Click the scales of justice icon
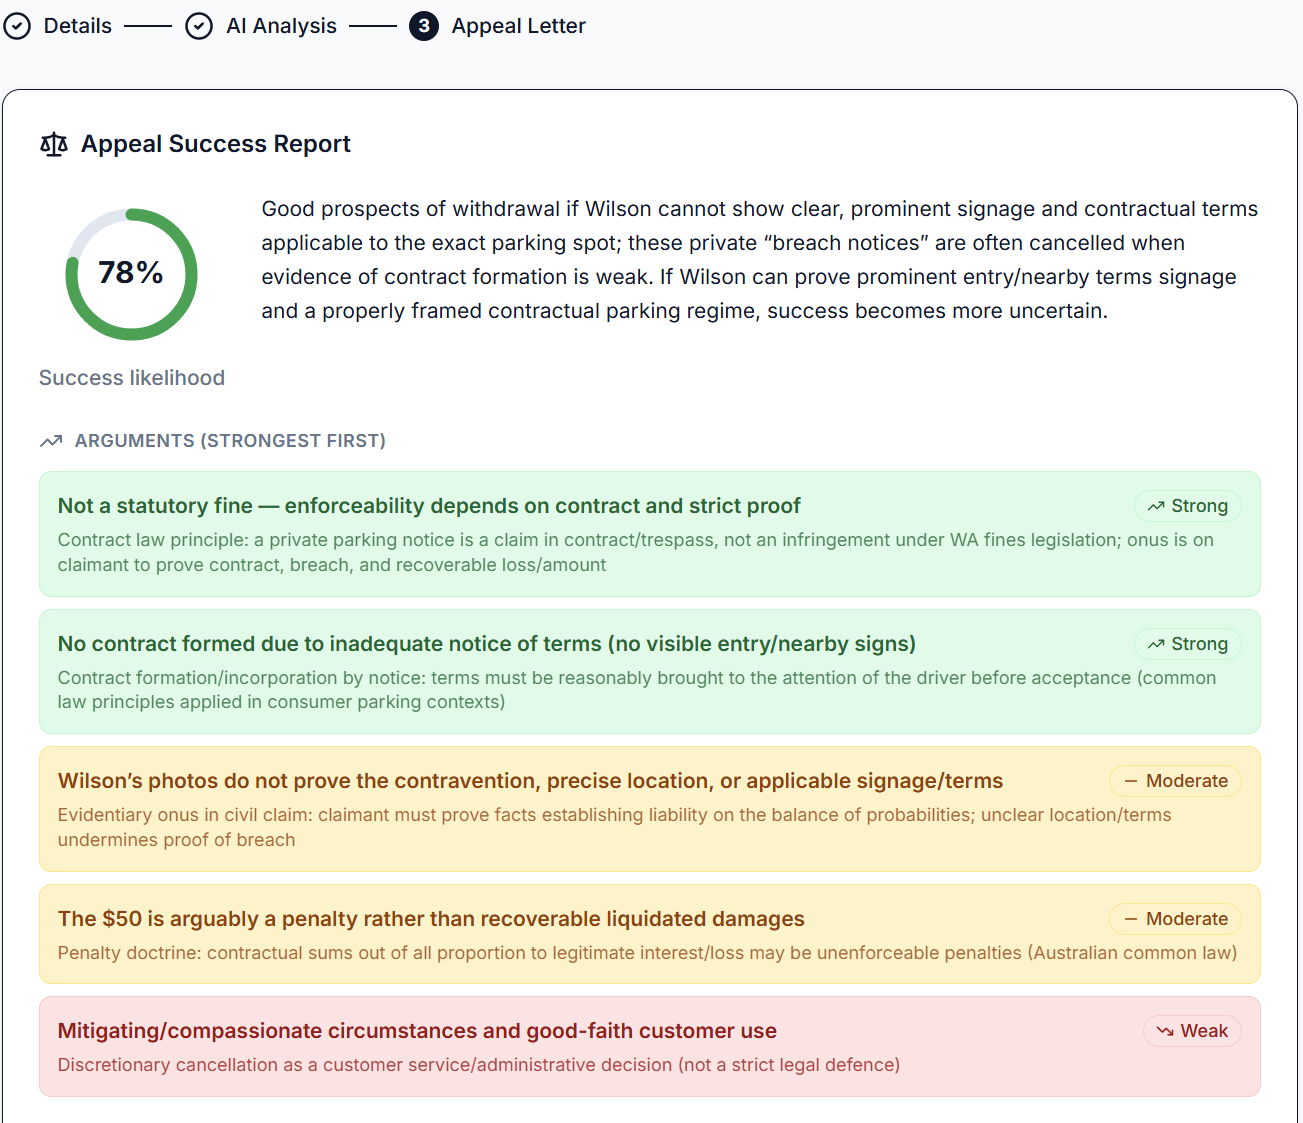 pos(54,145)
